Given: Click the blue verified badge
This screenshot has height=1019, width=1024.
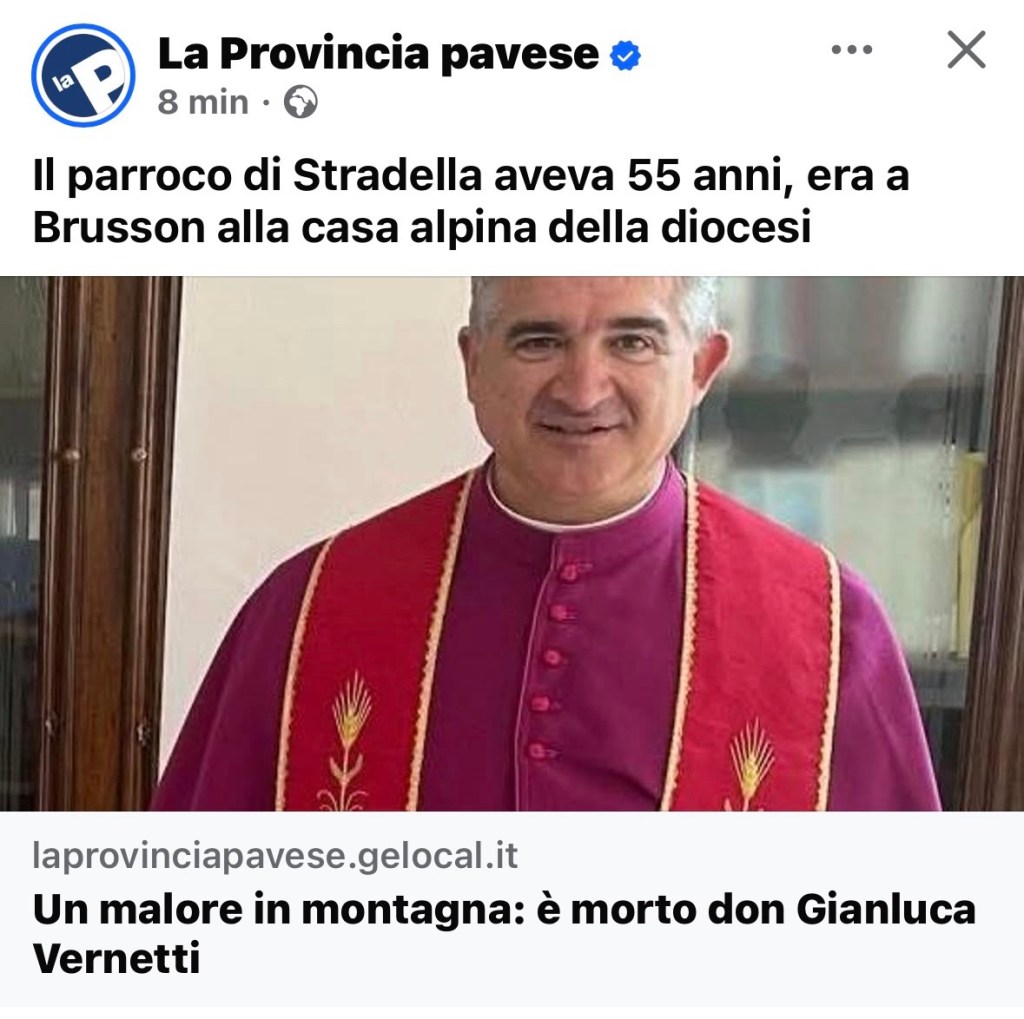Looking at the screenshot, I should 625,55.
